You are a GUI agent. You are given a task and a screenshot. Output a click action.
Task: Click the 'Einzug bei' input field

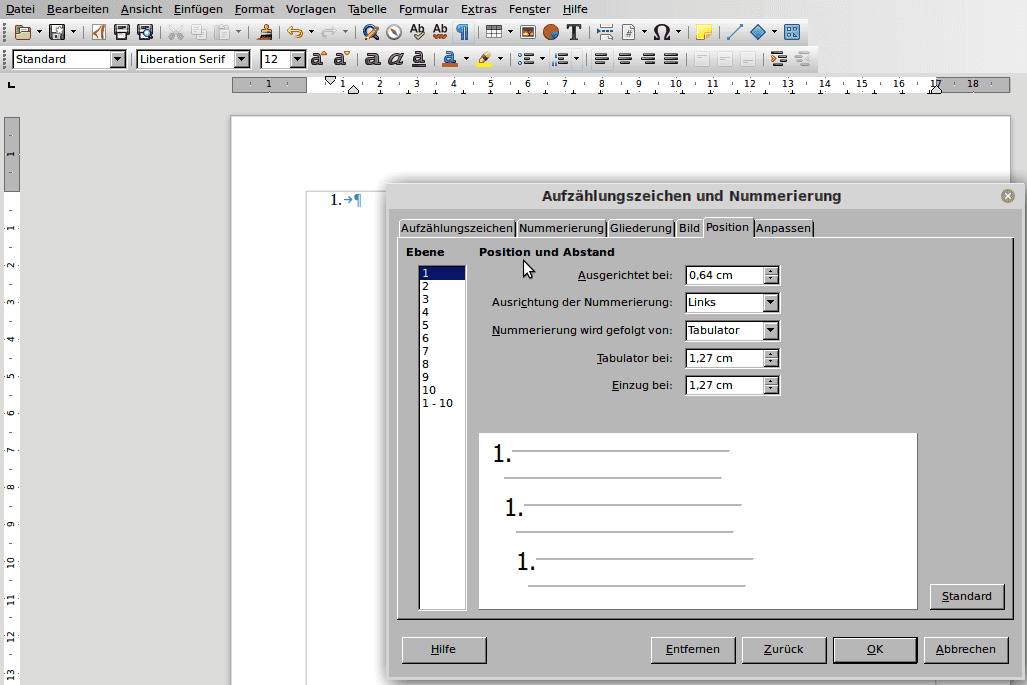tap(724, 386)
